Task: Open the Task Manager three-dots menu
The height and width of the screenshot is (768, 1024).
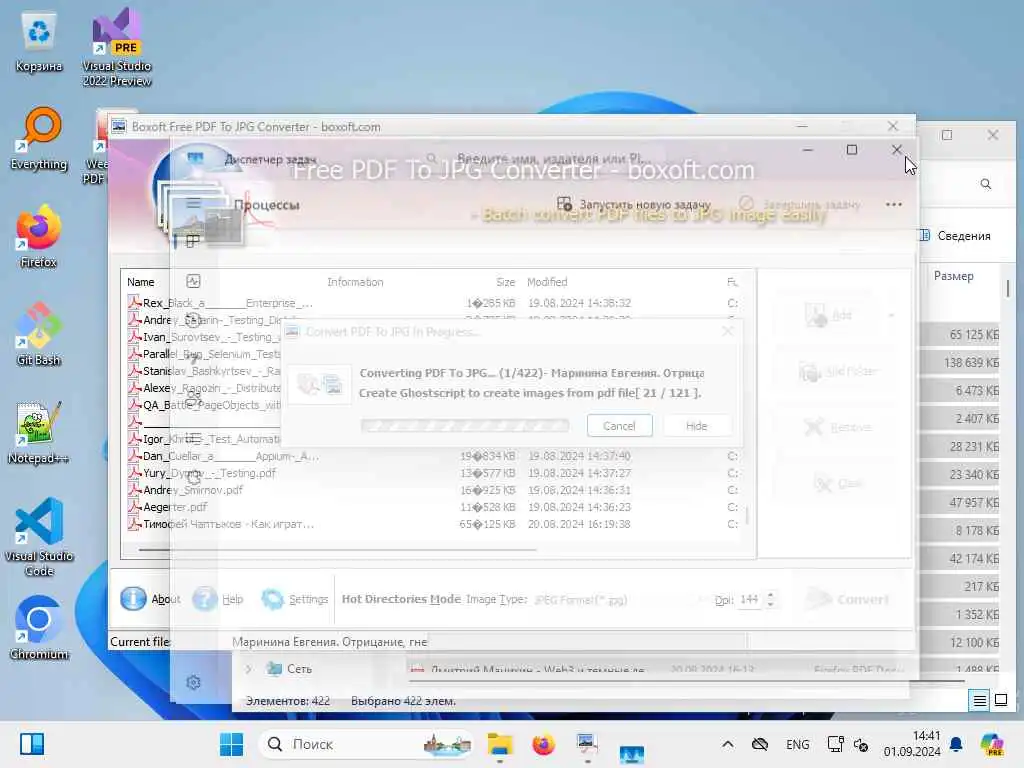Action: pyautogui.click(x=893, y=204)
